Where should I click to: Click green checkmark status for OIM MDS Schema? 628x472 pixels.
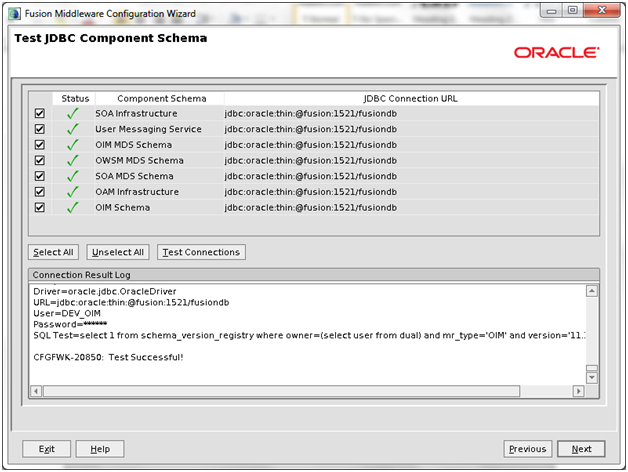[72, 145]
